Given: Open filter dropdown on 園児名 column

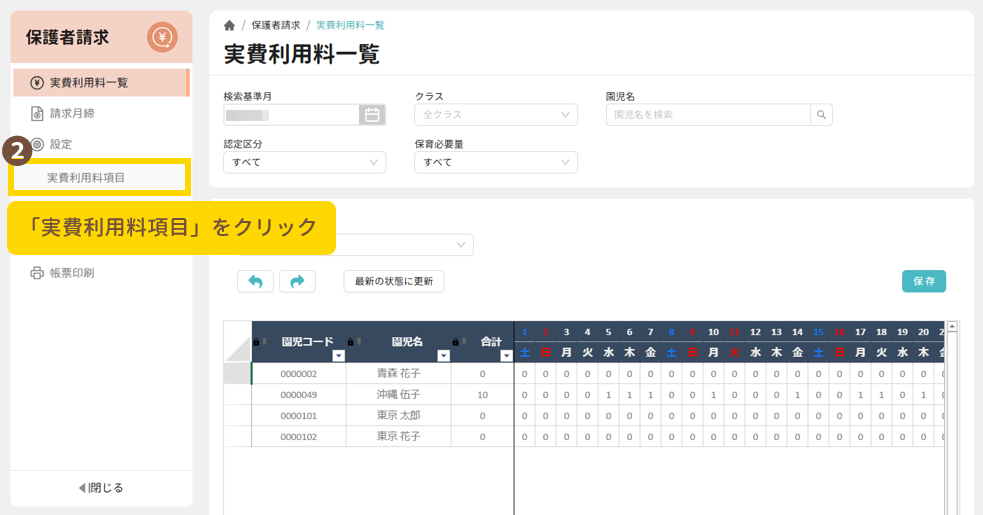Looking at the screenshot, I should click(x=443, y=355).
